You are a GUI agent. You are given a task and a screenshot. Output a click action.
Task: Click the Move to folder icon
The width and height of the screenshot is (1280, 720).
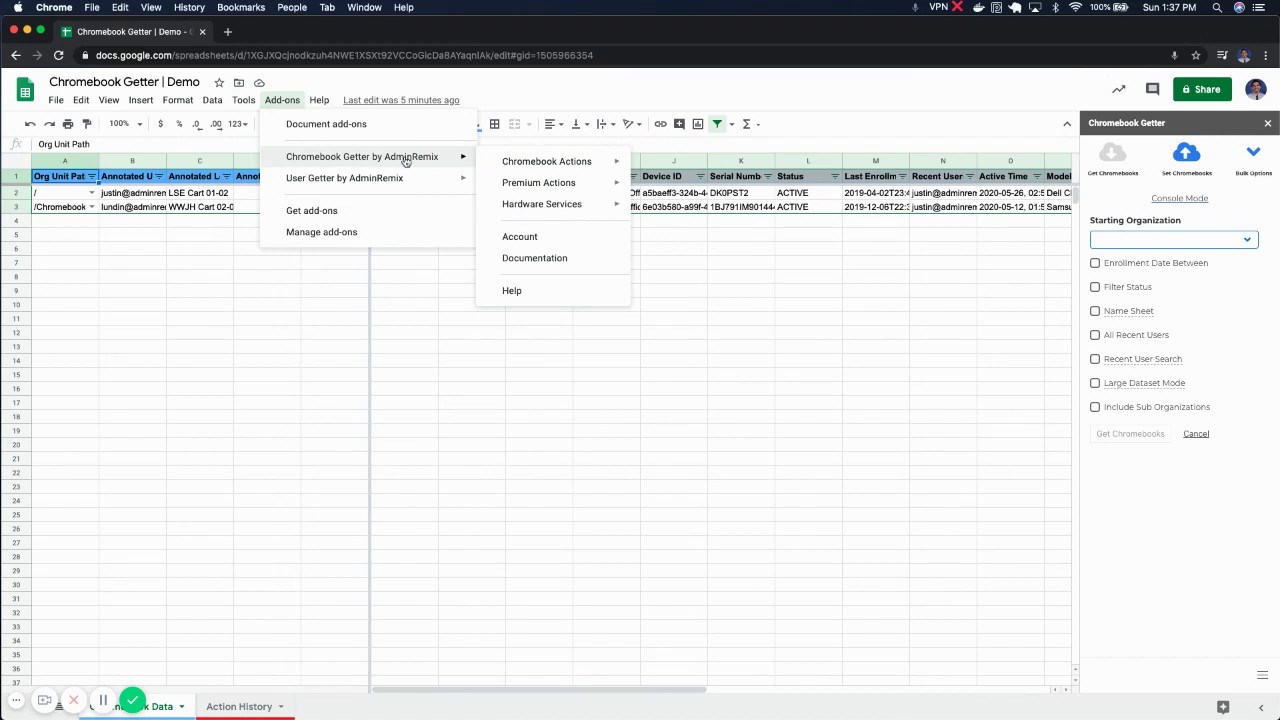coord(239,83)
